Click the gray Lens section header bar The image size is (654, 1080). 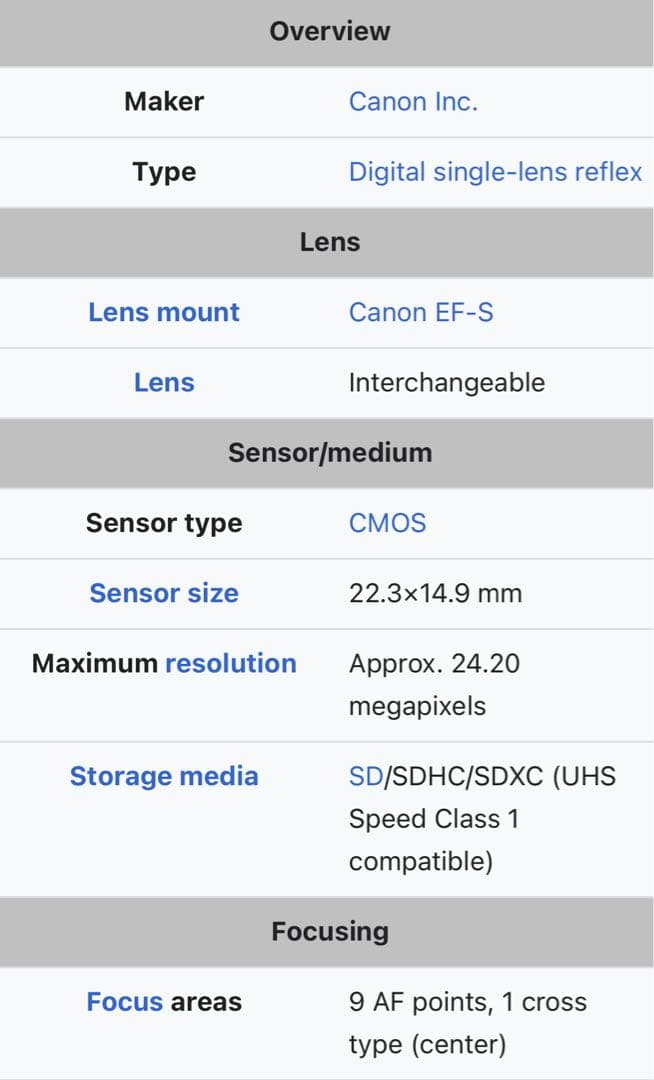pyautogui.click(x=329, y=242)
